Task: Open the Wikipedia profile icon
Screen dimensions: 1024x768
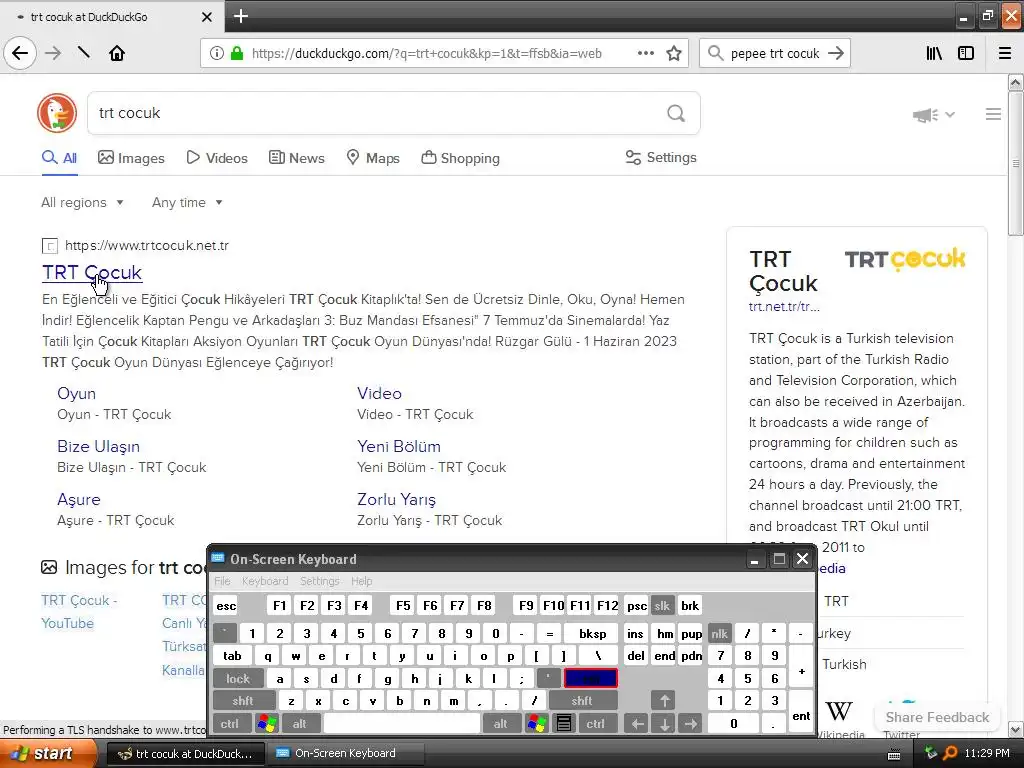Action: (839, 711)
